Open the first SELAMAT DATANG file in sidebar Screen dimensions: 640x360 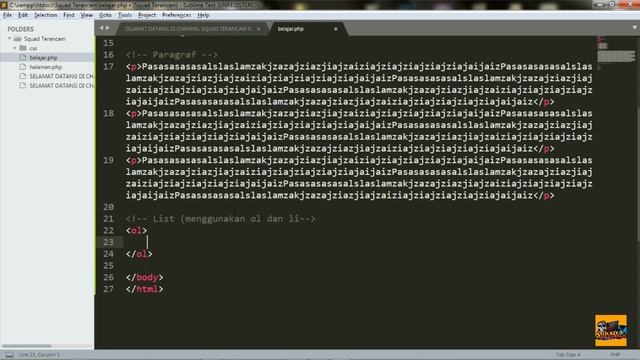(61, 76)
